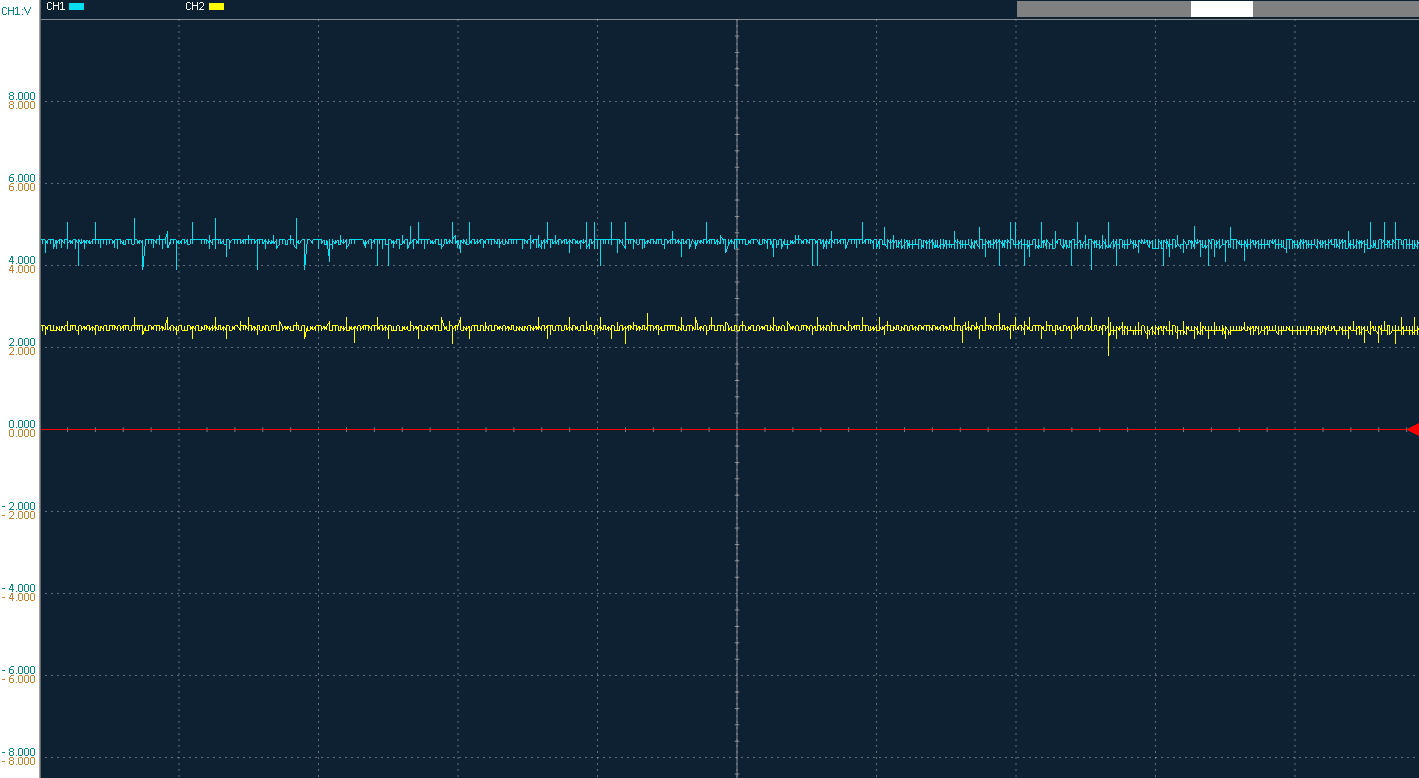
Task: Click the red trigger level marker arrow
Action: [1413, 429]
